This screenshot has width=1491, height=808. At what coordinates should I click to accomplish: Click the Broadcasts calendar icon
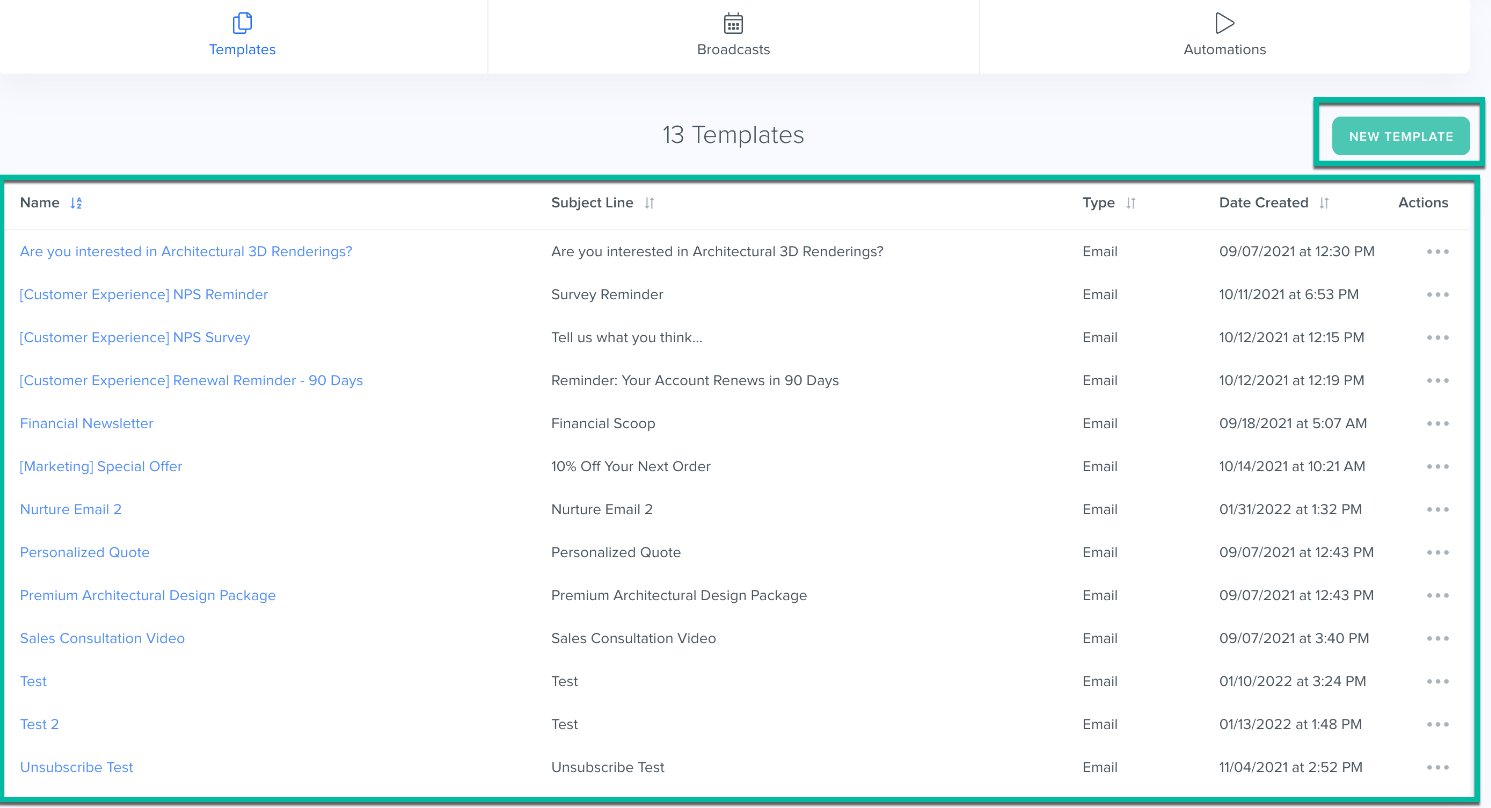[x=734, y=23]
